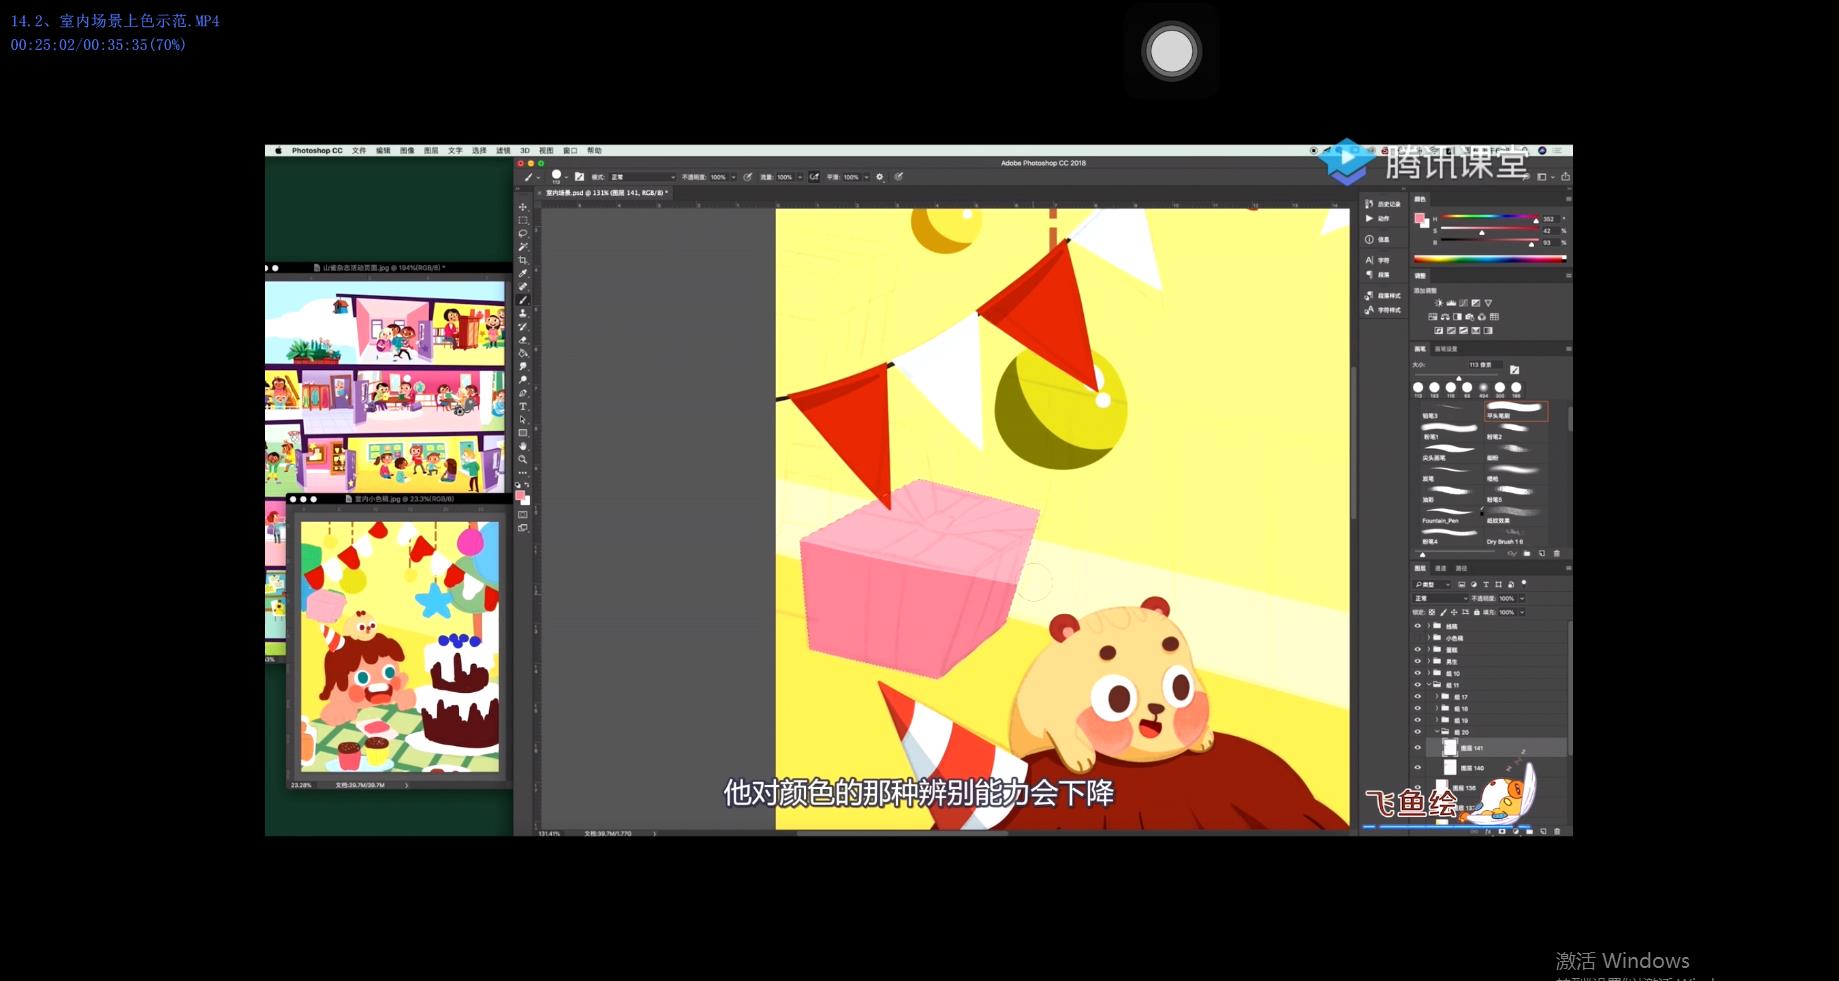This screenshot has width=1839, height=981.
Task: Select the Type tool
Action: pos(522,406)
